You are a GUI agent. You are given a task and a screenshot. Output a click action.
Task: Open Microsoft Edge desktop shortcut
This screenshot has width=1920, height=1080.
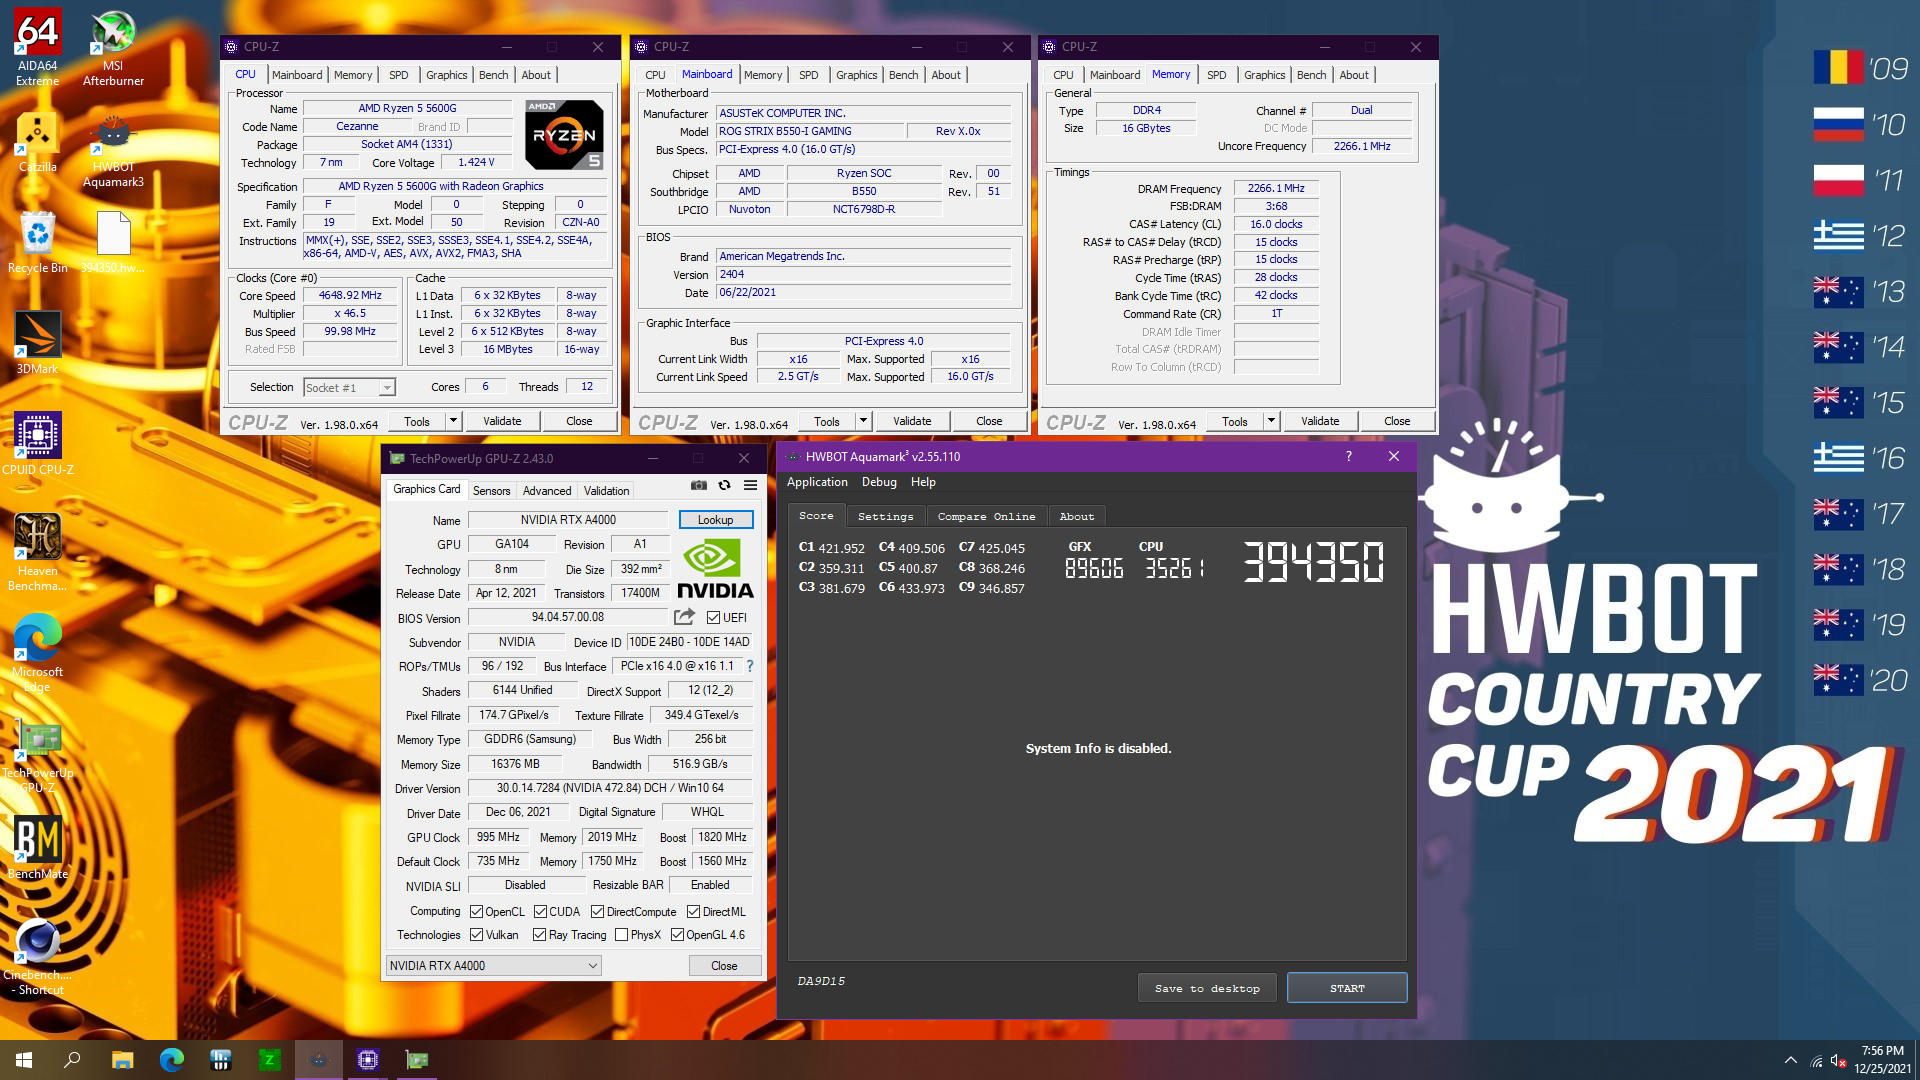[37, 653]
